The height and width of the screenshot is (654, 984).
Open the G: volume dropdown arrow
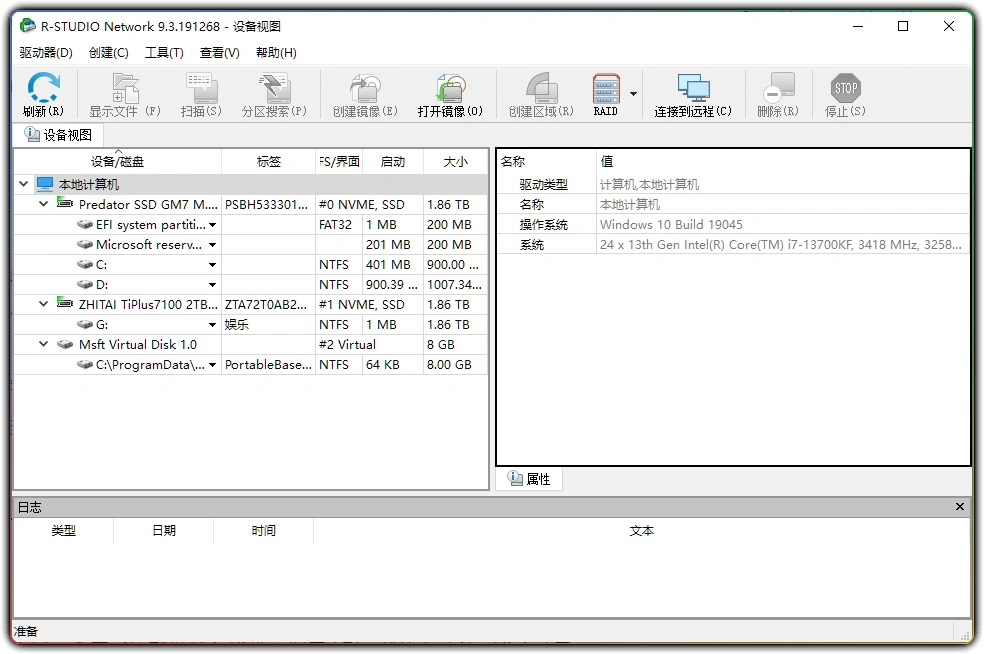tap(213, 325)
